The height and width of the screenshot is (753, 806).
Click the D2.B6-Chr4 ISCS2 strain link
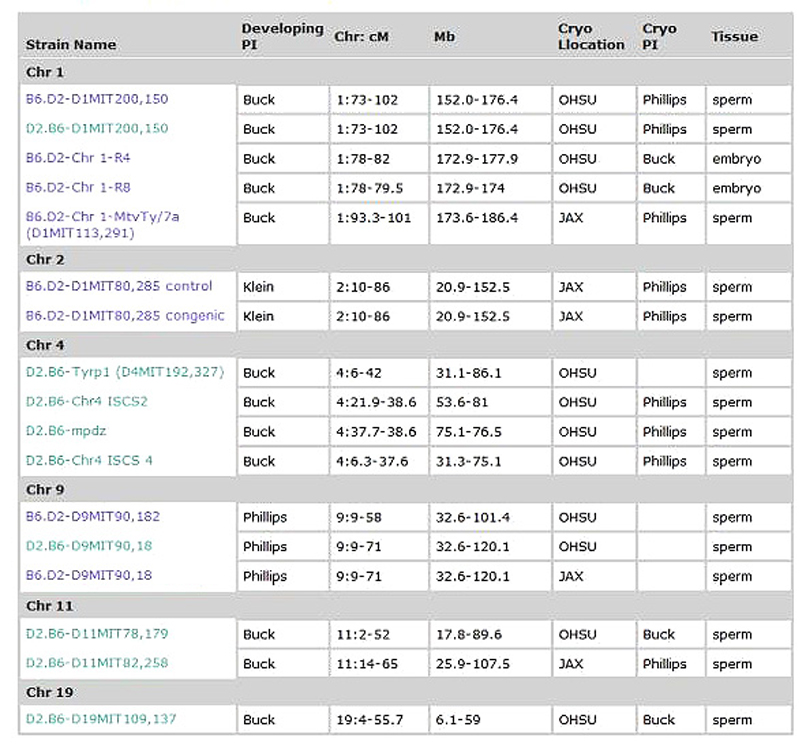pyautogui.click(x=88, y=402)
